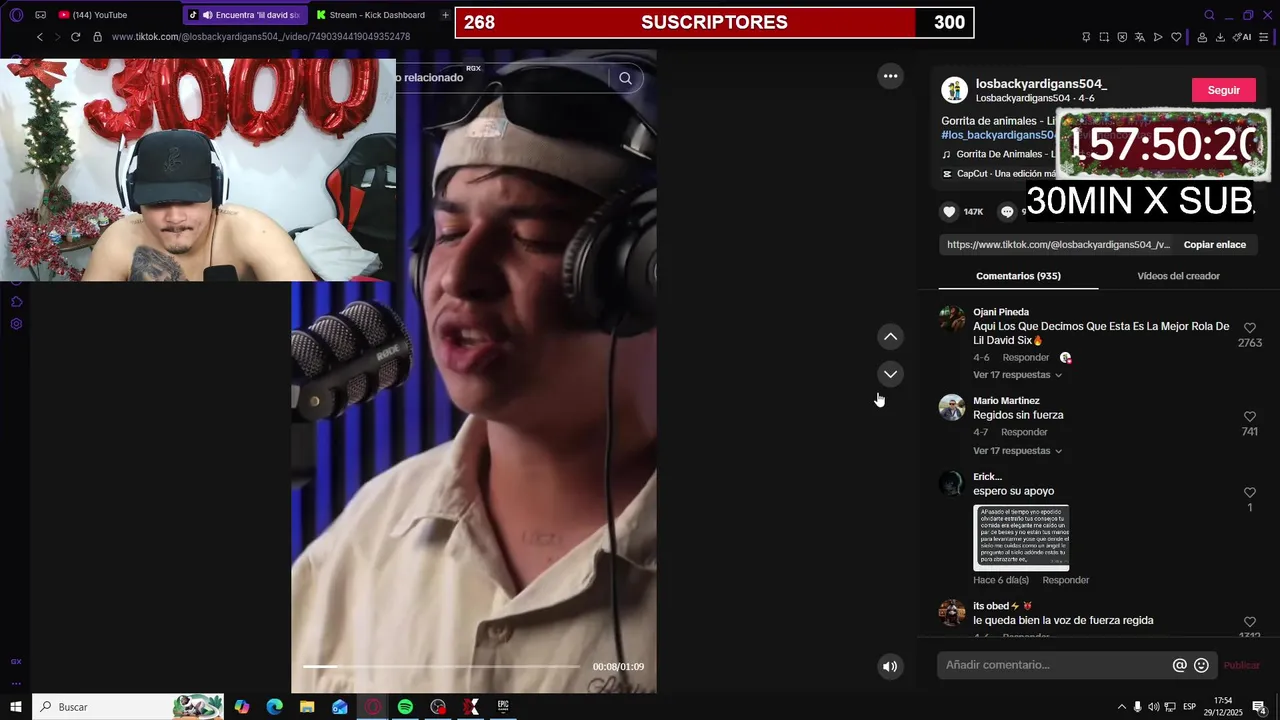Click the Añadir comentario input field

click(x=1055, y=665)
